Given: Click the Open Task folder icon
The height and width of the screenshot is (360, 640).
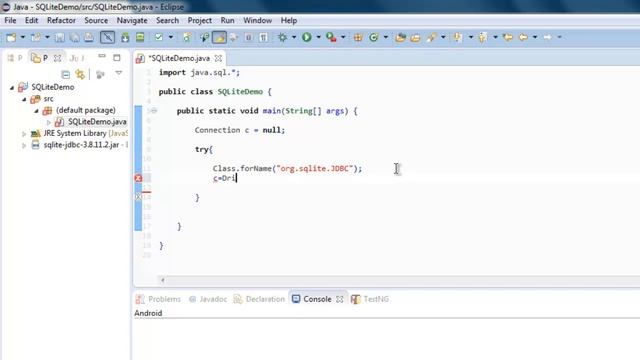Looking at the screenshot, I should pos(415,38).
